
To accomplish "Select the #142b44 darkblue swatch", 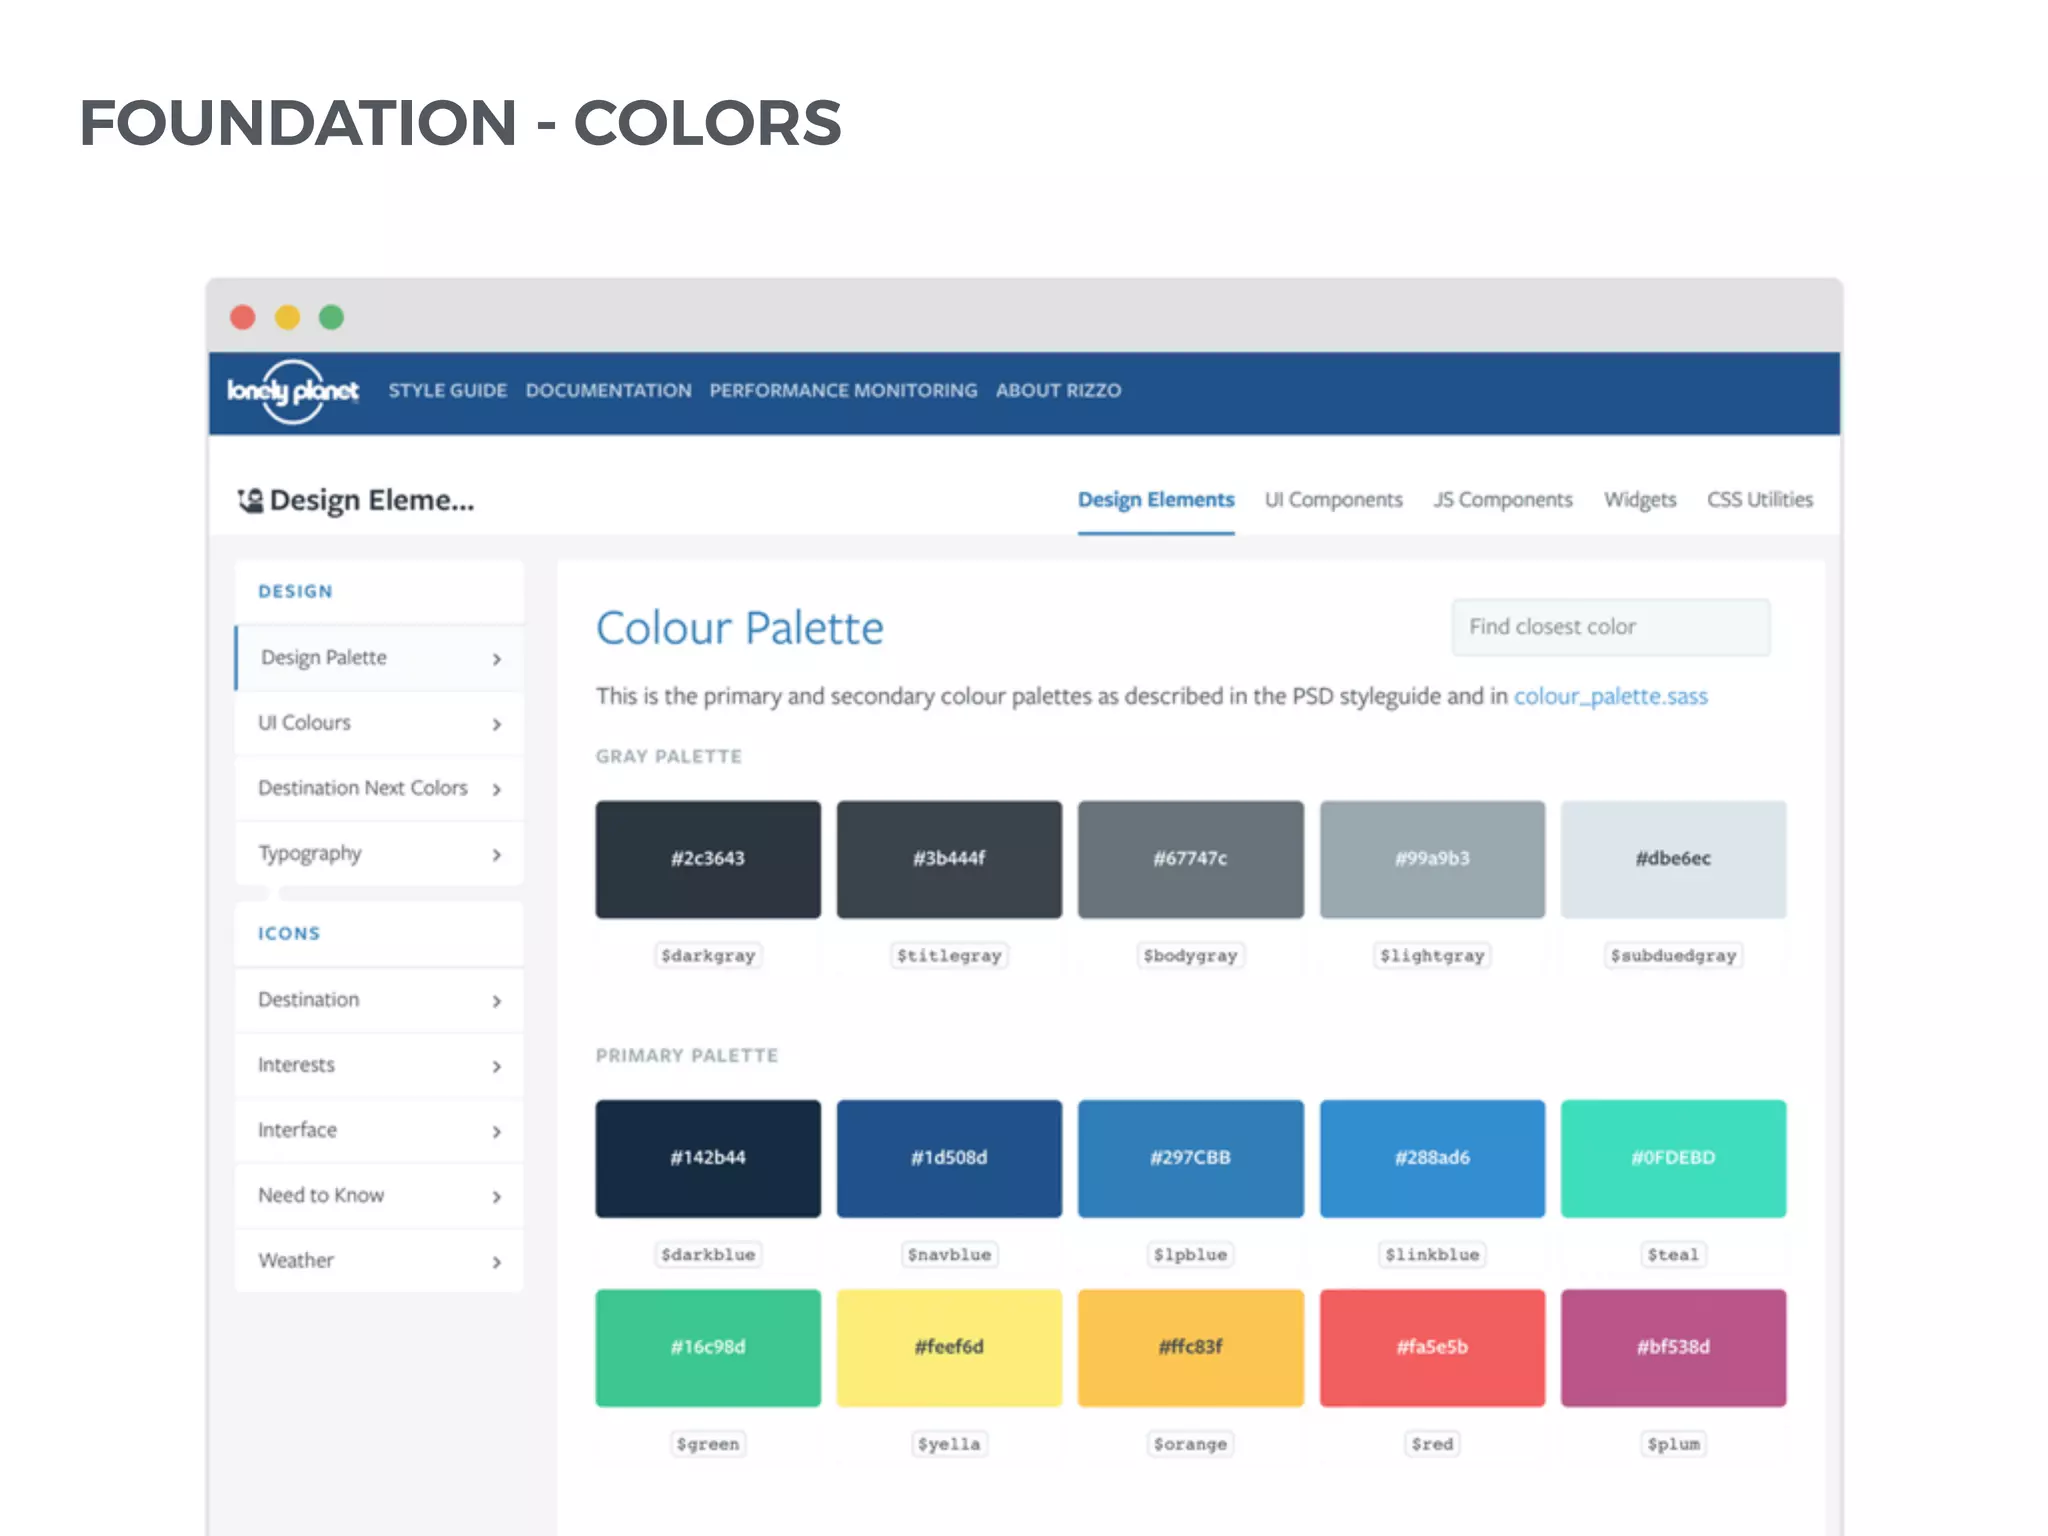I will point(708,1158).
